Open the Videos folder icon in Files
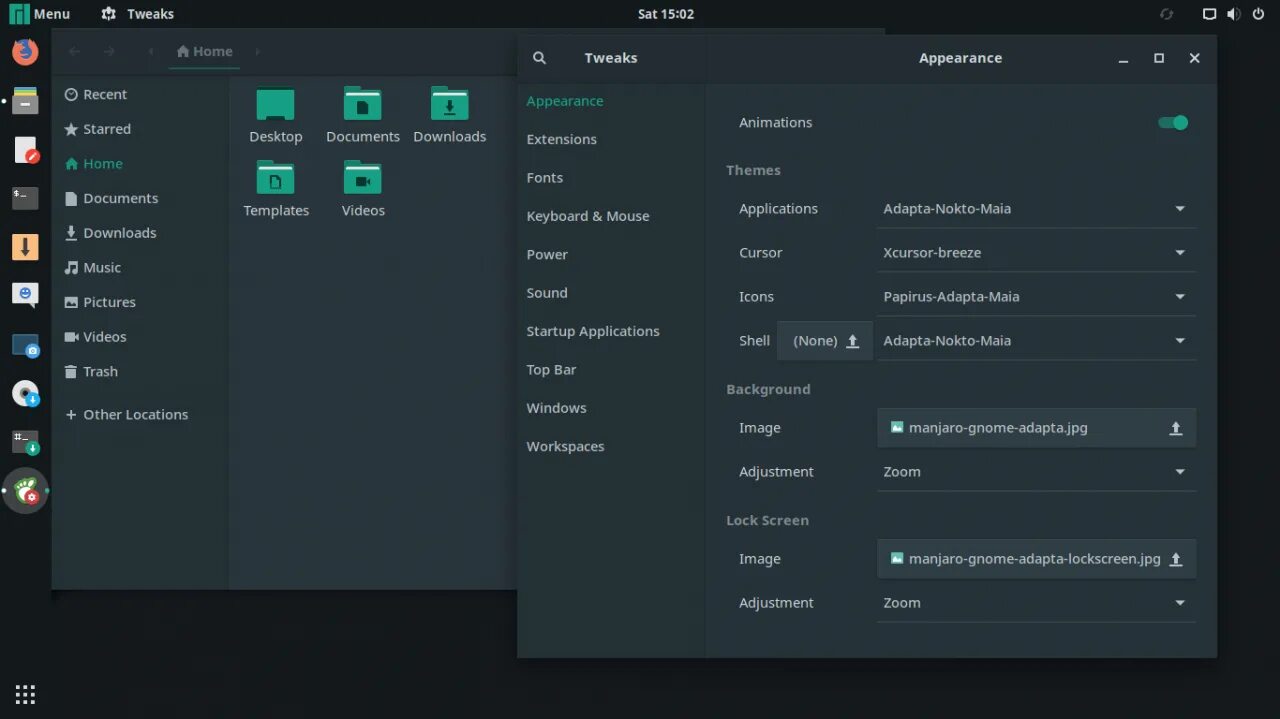The height and width of the screenshot is (719, 1280). coord(363,189)
